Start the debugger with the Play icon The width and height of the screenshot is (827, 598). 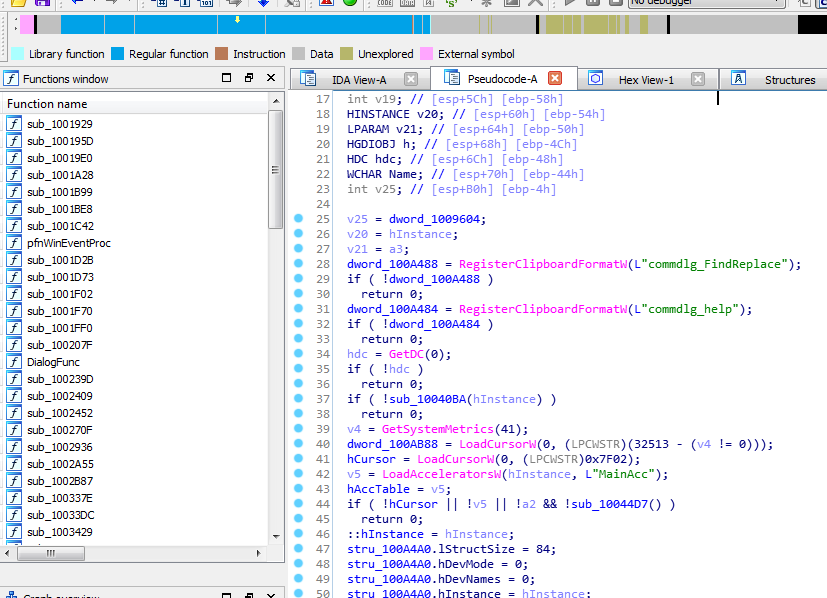568,4
